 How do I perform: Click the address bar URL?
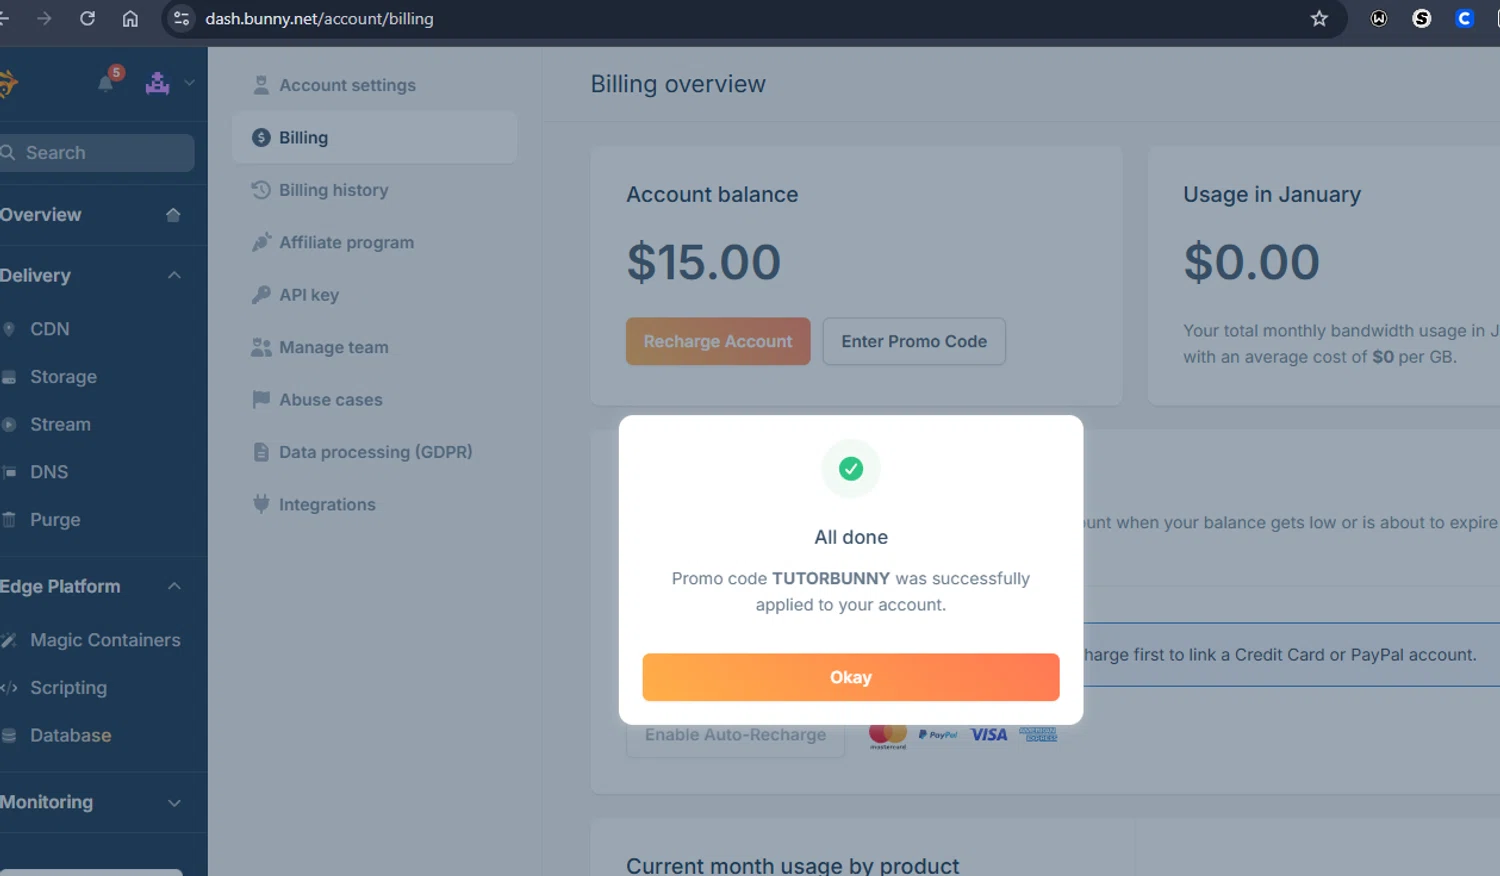(320, 19)
